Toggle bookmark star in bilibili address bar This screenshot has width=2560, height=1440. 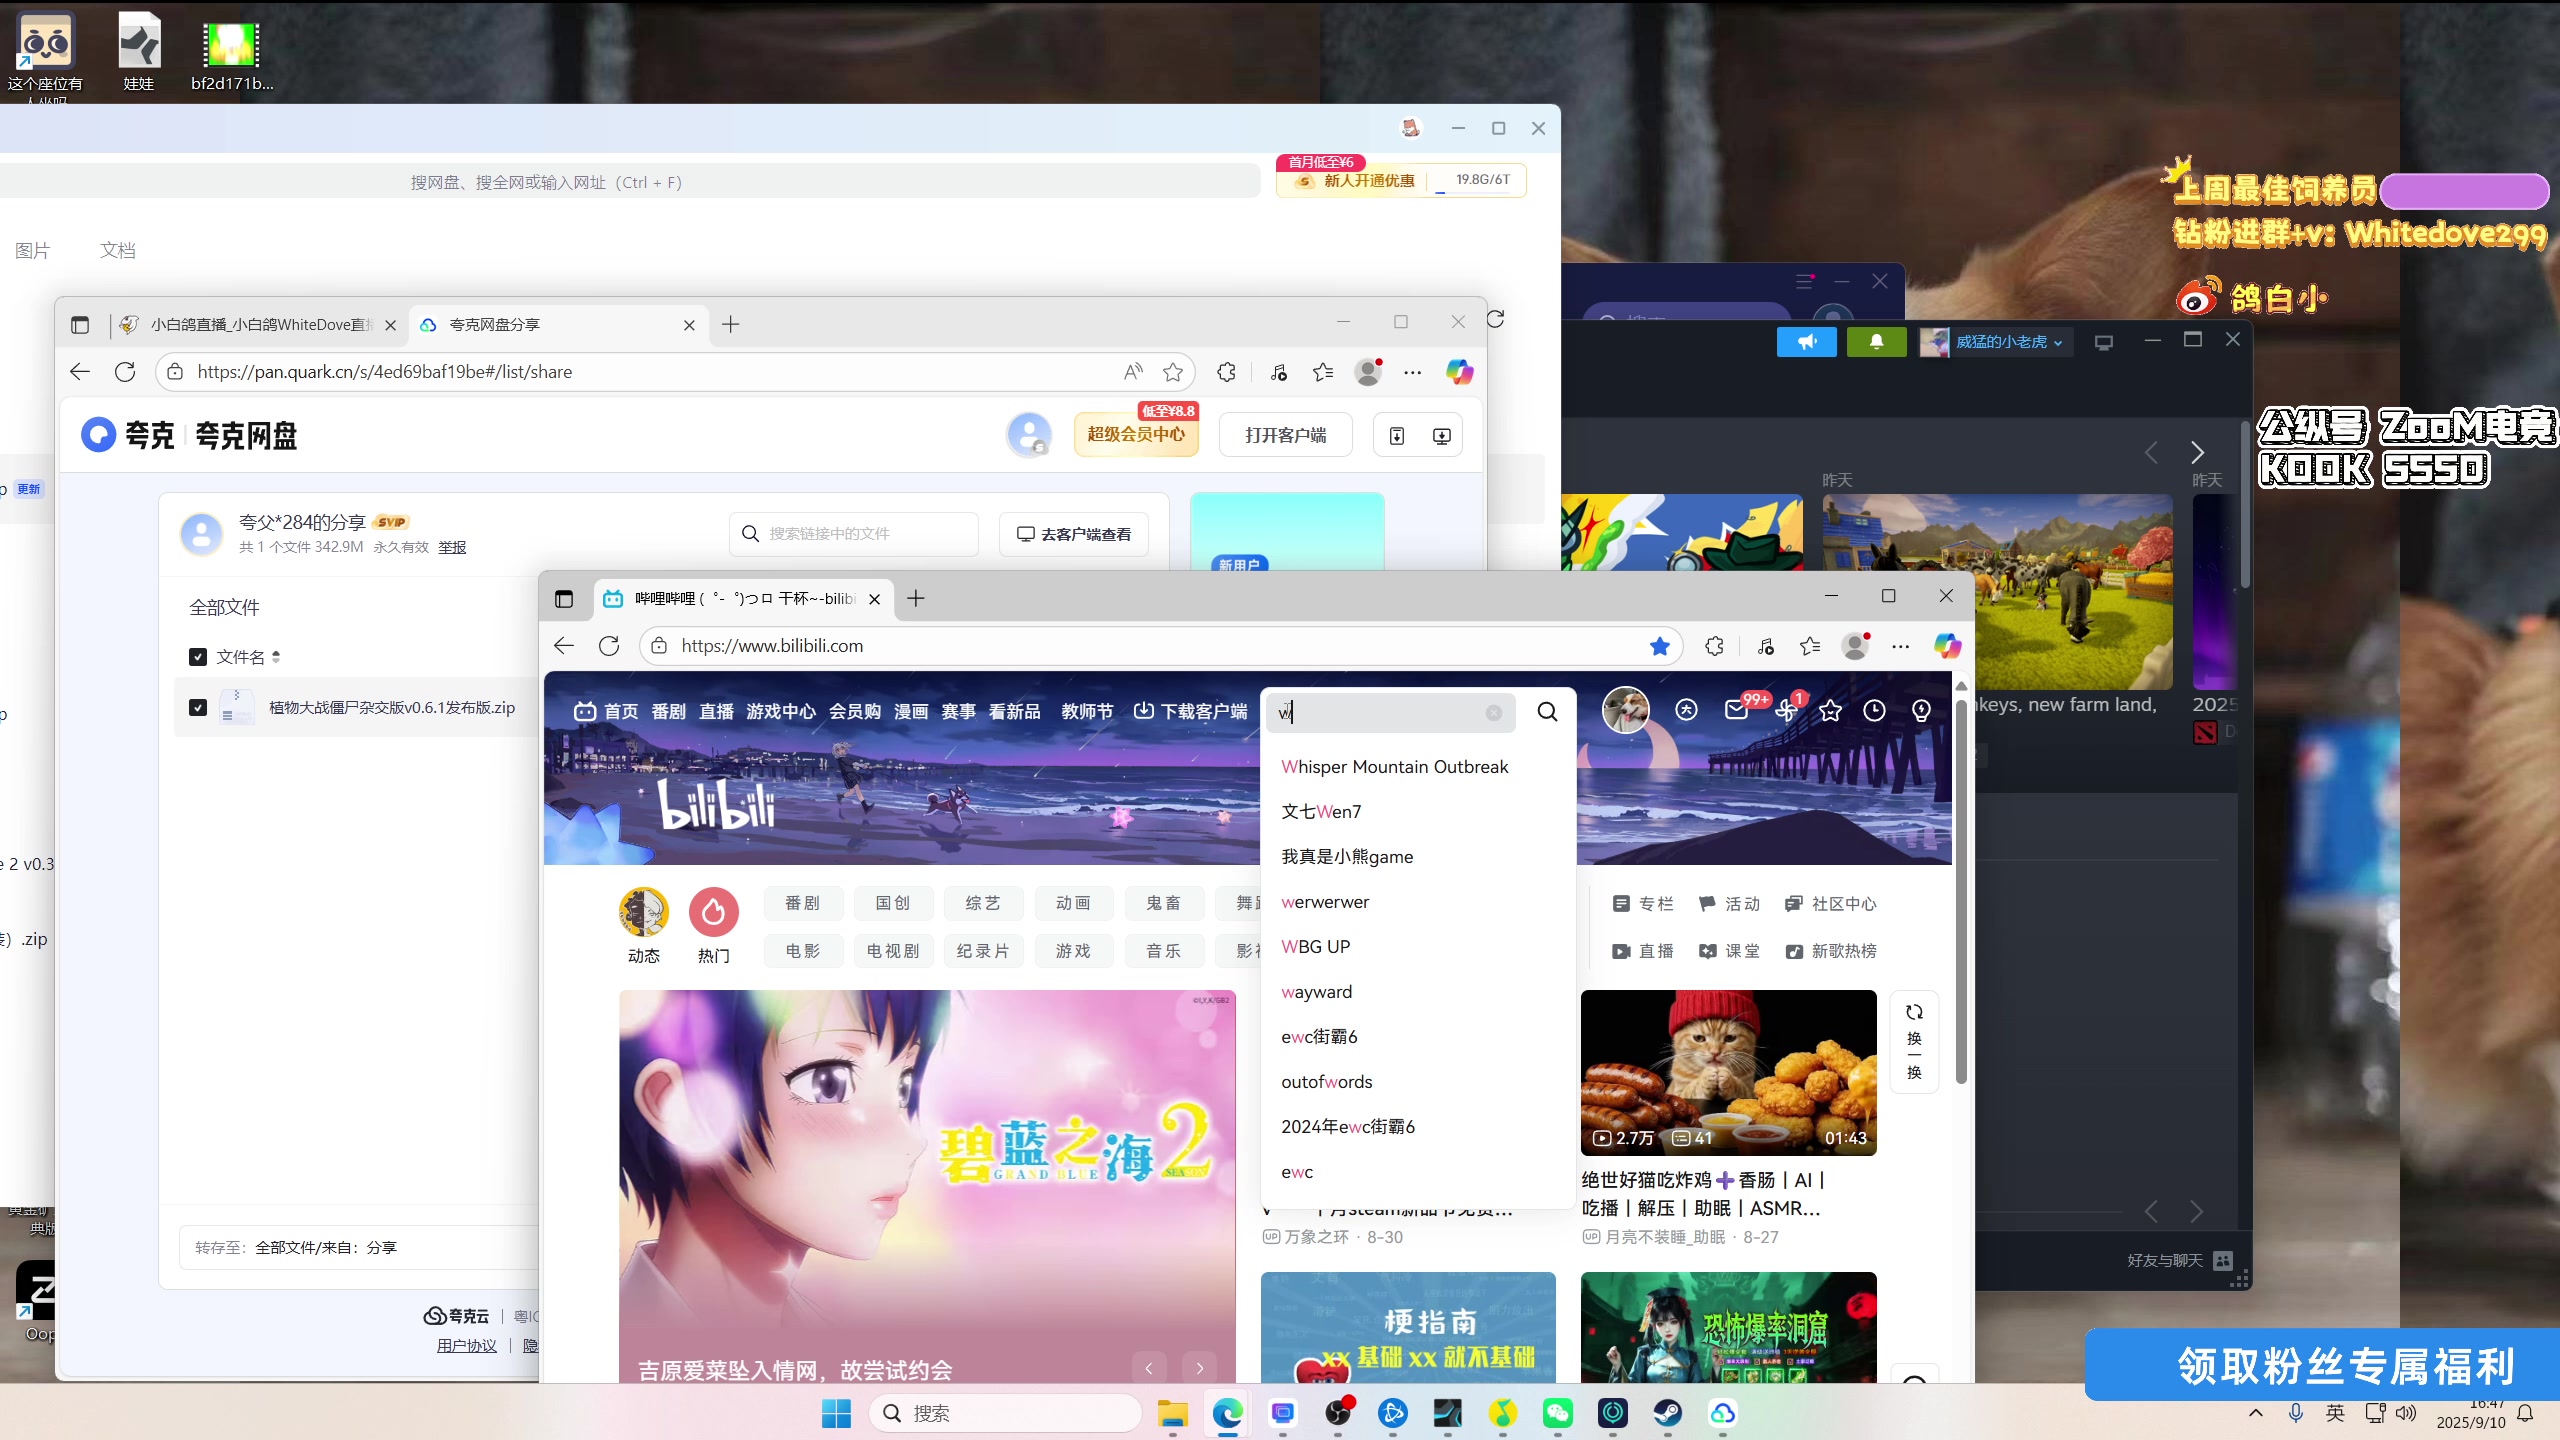point(1660,646)
